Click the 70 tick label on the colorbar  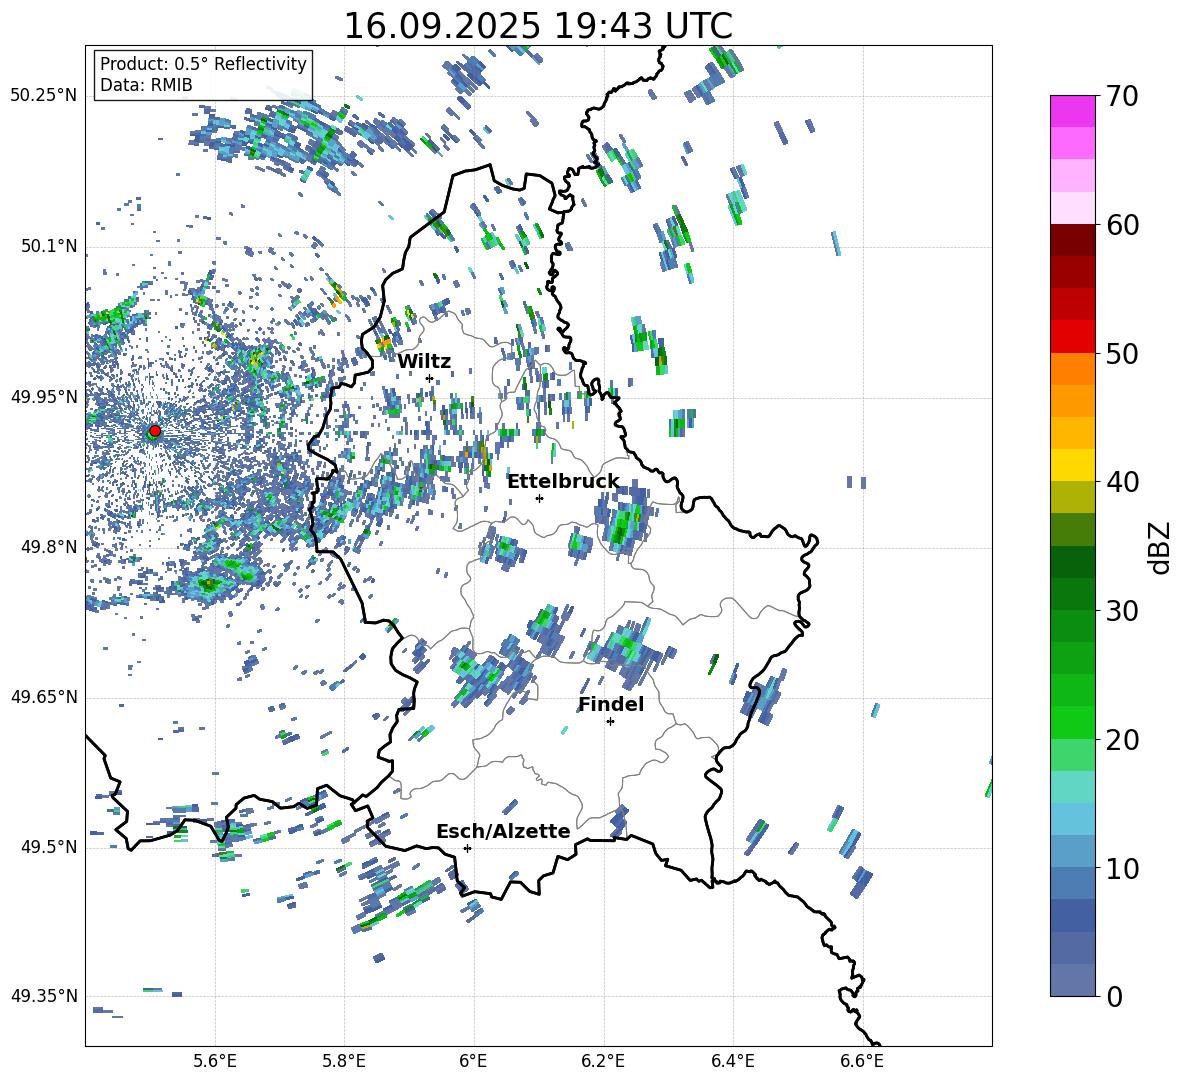click(1122, 97)
